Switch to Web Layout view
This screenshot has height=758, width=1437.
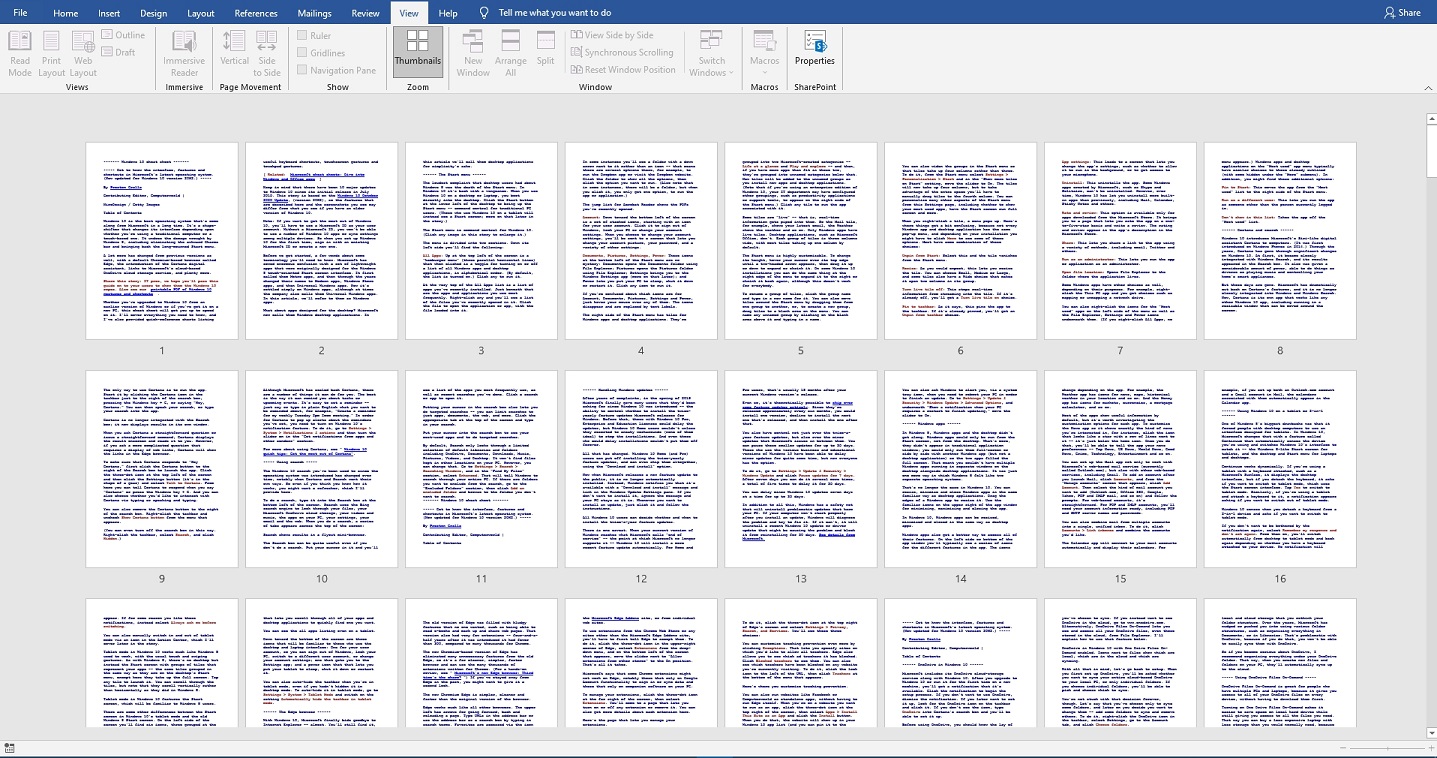point(83,53)
